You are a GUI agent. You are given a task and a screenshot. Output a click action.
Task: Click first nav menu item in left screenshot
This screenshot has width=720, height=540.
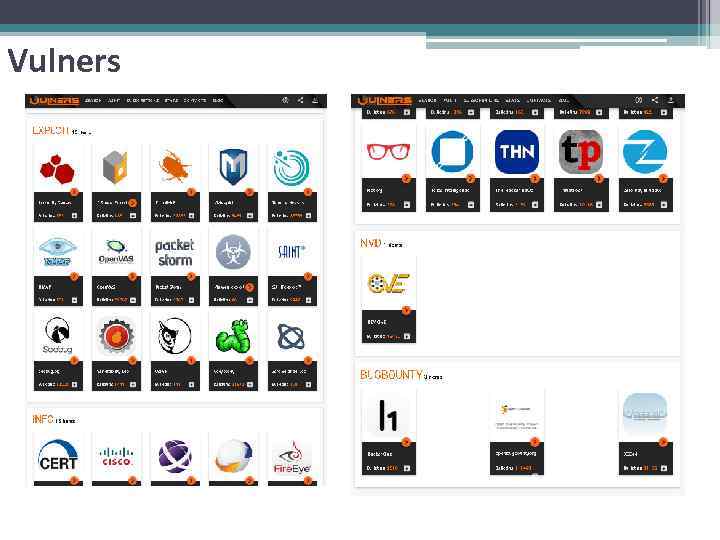(93, 101)
